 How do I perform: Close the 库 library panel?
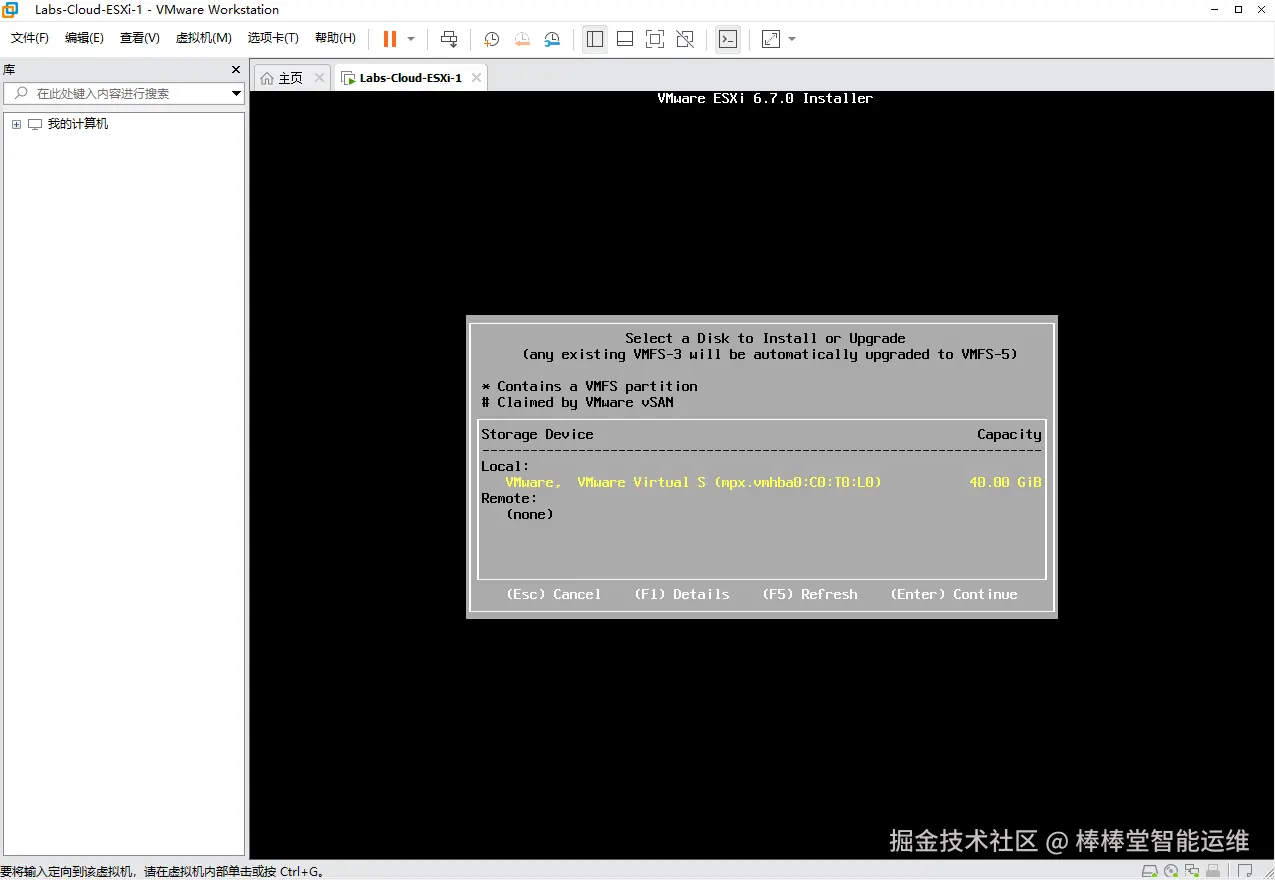[x=236, y=69]
